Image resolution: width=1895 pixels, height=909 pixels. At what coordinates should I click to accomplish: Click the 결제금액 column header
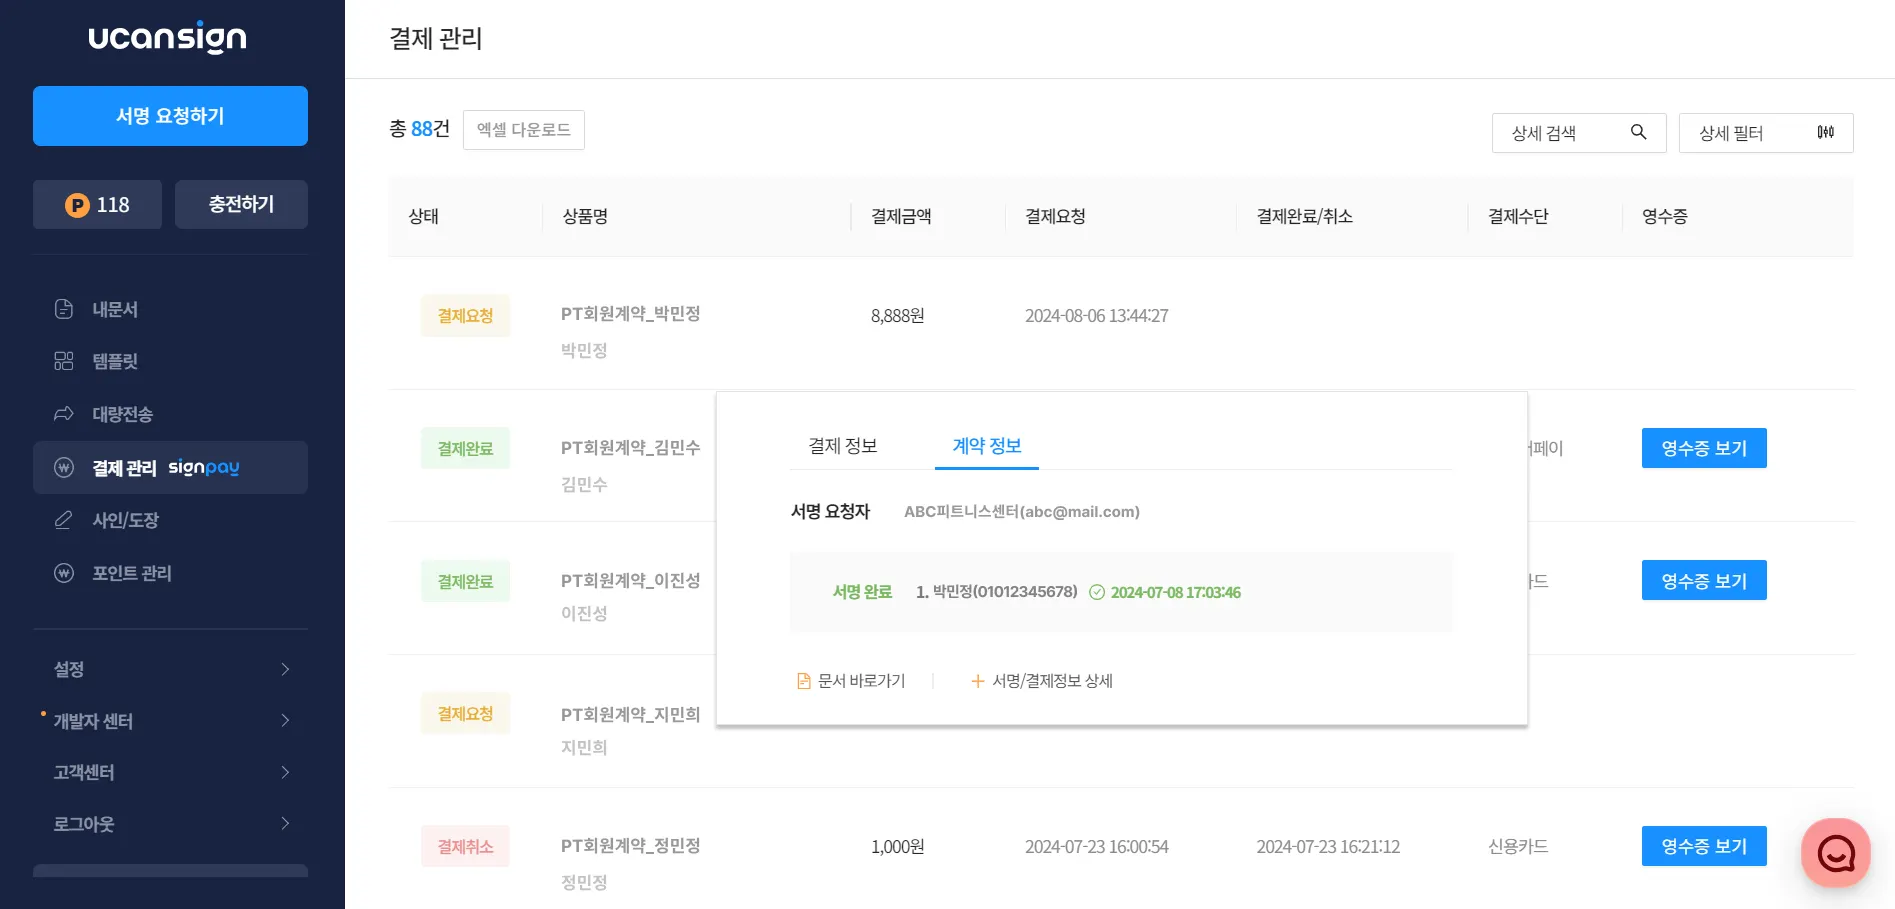click(x=902, y=216)
